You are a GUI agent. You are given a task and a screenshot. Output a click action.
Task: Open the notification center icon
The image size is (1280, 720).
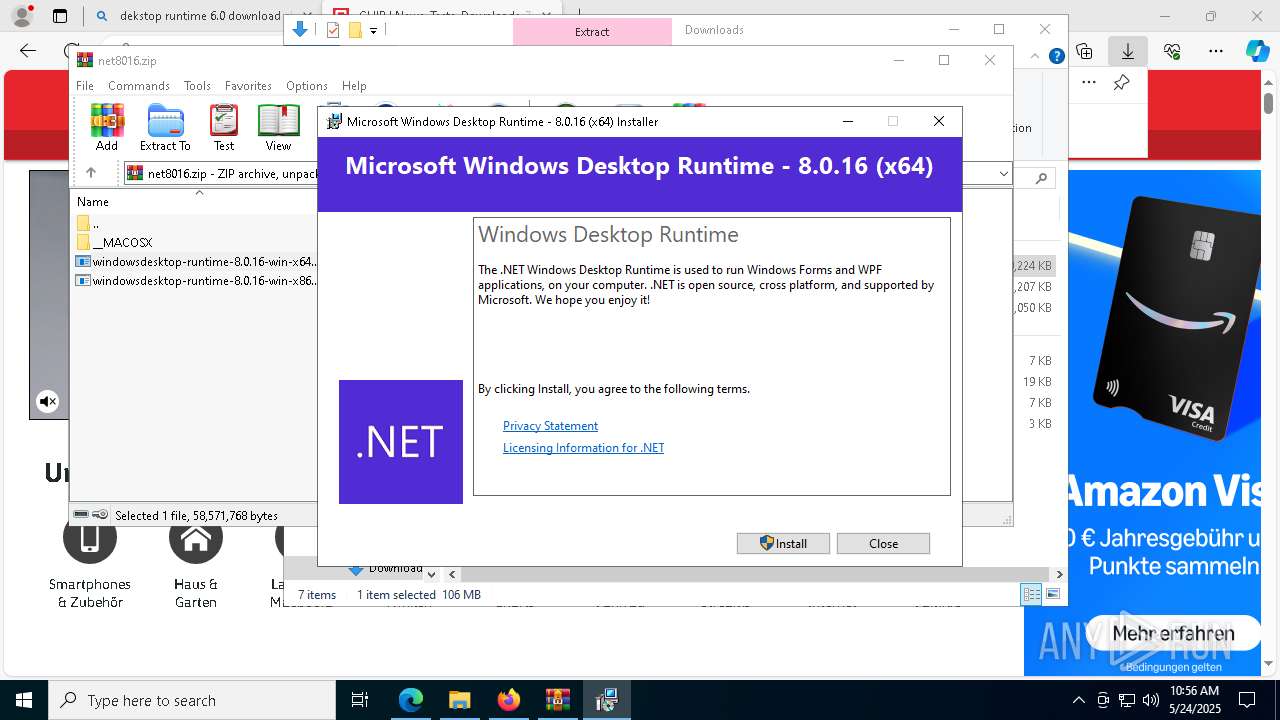[1247, 700]
